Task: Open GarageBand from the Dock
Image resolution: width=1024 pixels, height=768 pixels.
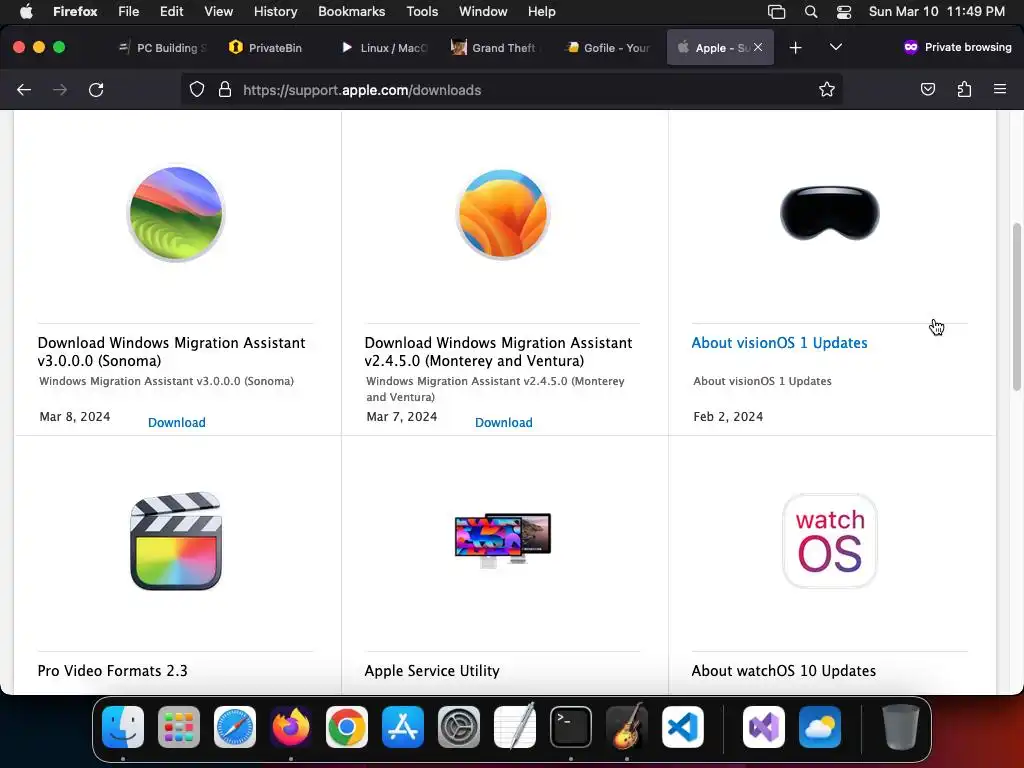Action: [x=627, y=727]
